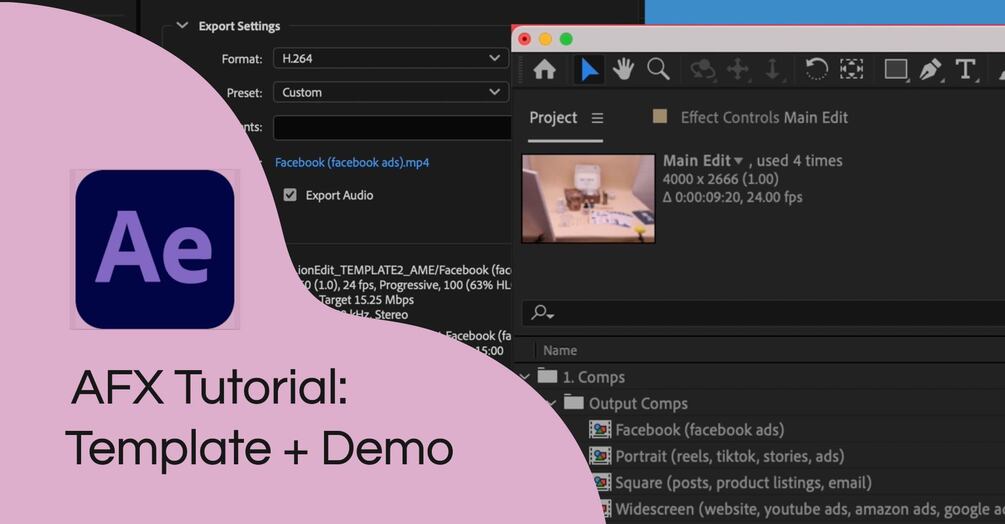The width and height of the screenshot is (1005, 524).
Task: Click the 1. Comps folder icon
Action: click(x=547, y=376)
